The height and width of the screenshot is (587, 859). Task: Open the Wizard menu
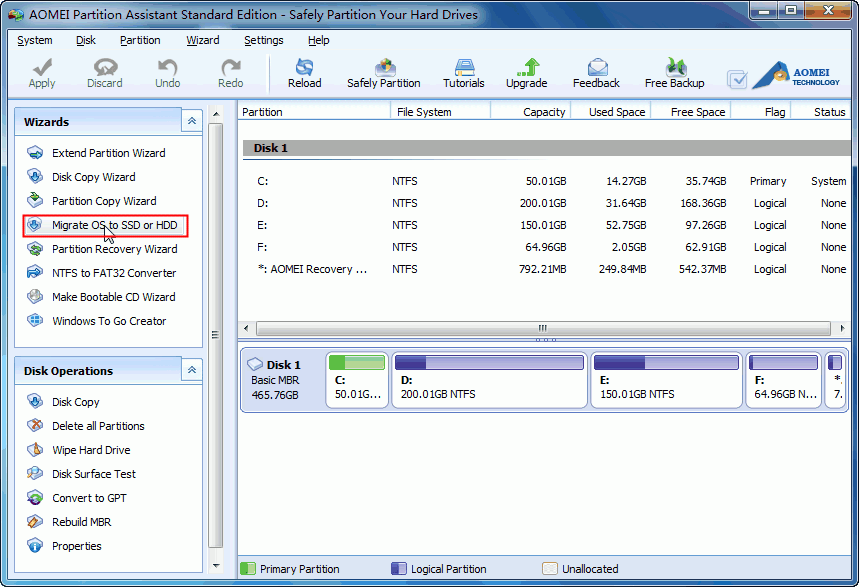(203, 40)
